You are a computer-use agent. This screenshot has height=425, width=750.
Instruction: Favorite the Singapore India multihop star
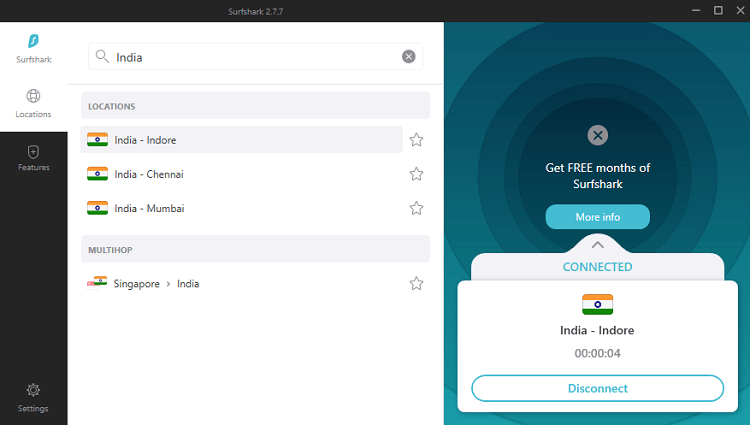point(416,283)
